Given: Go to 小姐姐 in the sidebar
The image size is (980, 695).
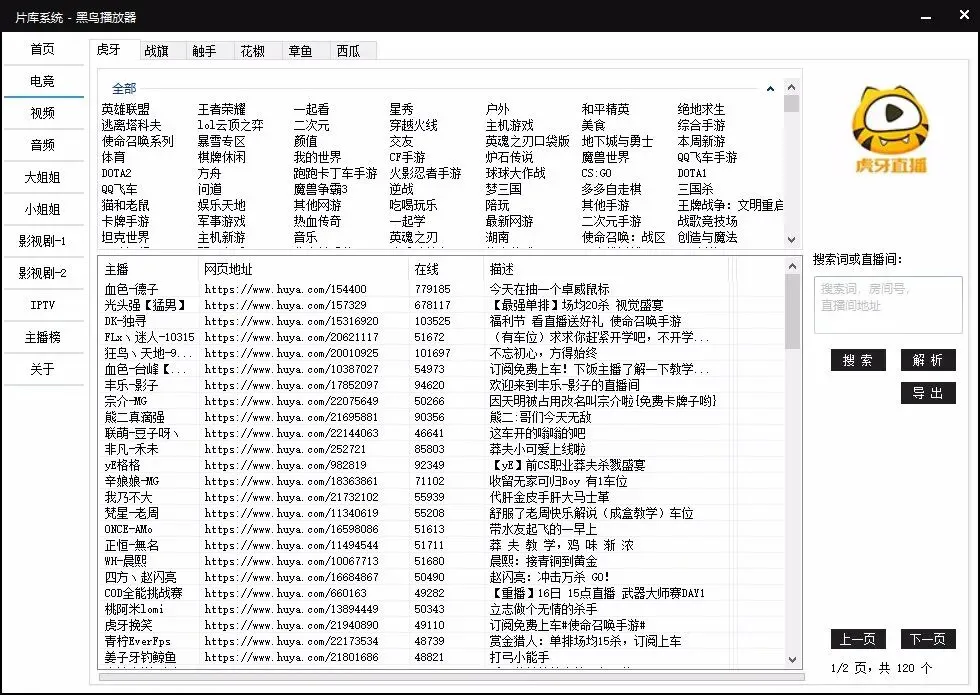Looking at the screenshot, I should [x=43, y=209].
